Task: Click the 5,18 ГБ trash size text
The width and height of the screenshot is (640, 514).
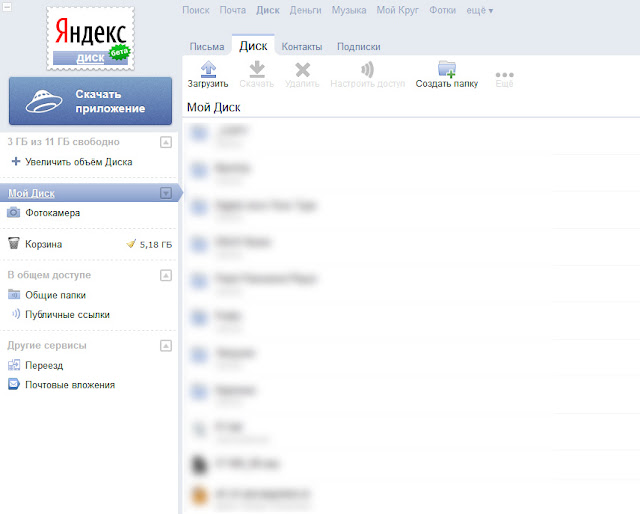Action: click(156, 245)
